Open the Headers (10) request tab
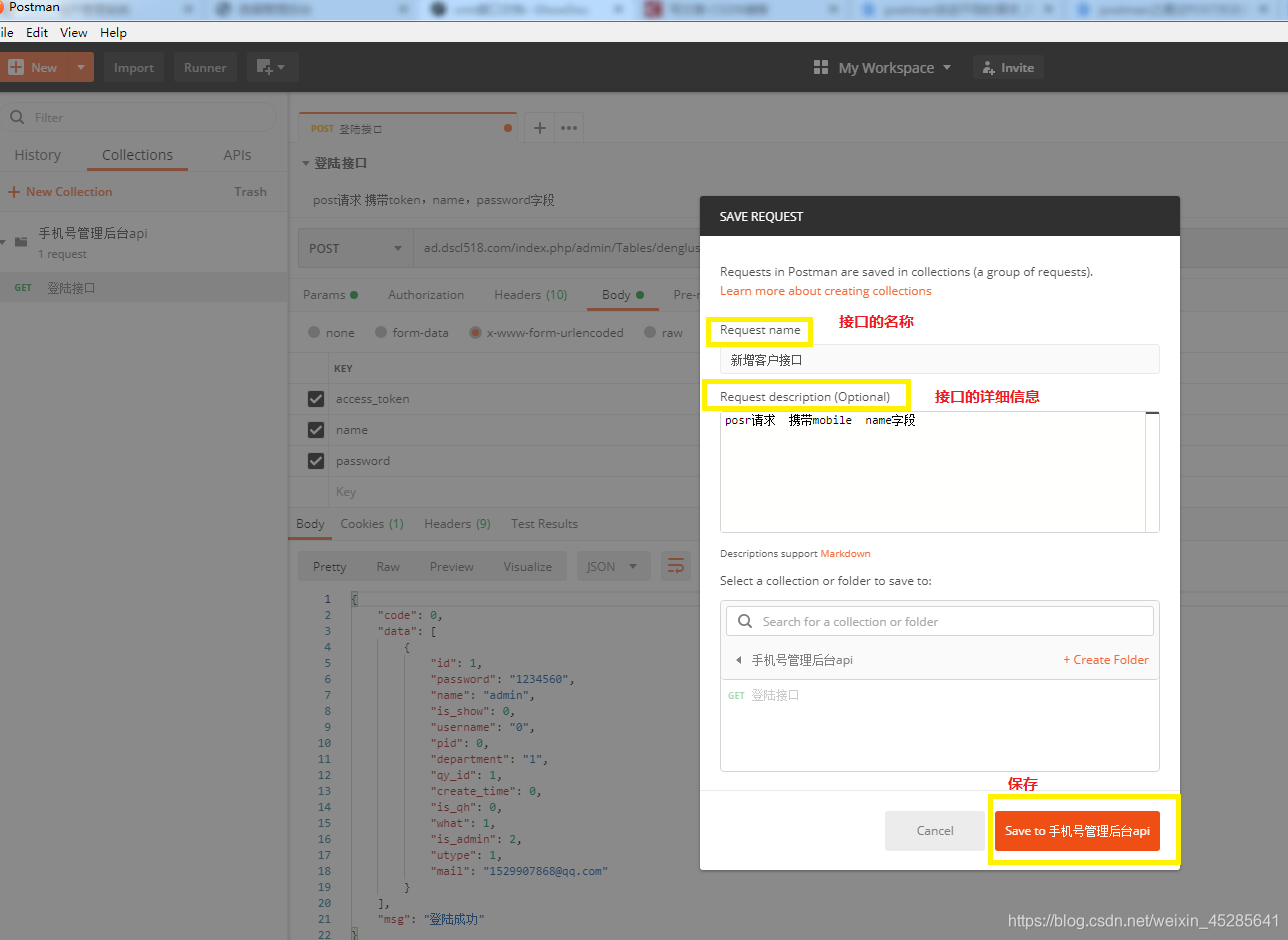This screenshot has height=940, width=1288. pos(530,295)
